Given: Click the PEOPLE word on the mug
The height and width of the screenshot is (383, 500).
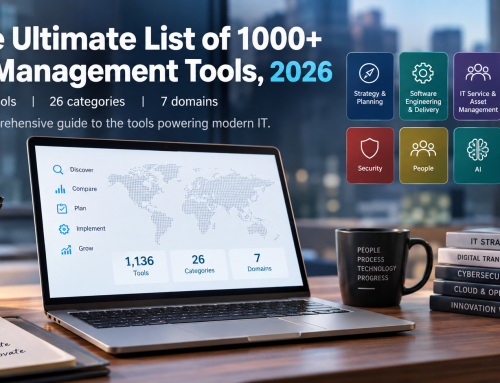Looking at the screenshot, I should point(369,250).
